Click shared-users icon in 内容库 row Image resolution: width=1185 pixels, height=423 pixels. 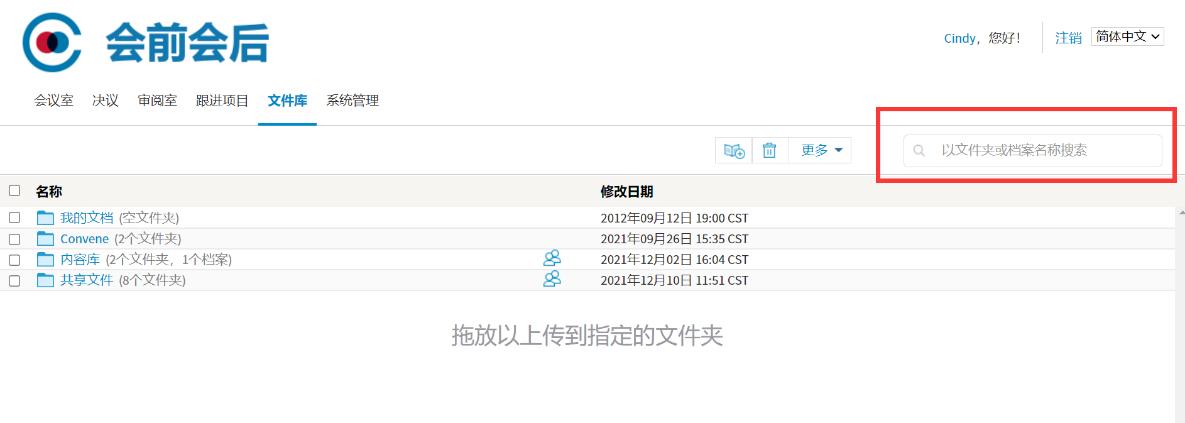(552, 258)
